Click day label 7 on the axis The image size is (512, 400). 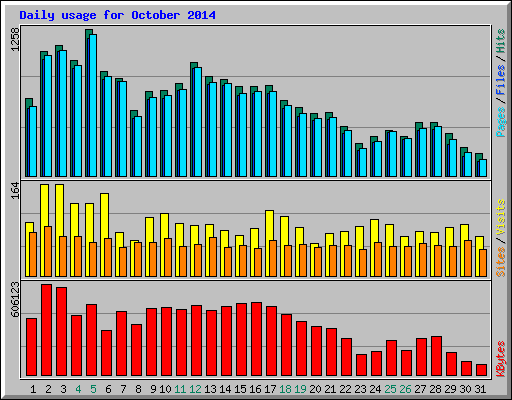[123, 389]
